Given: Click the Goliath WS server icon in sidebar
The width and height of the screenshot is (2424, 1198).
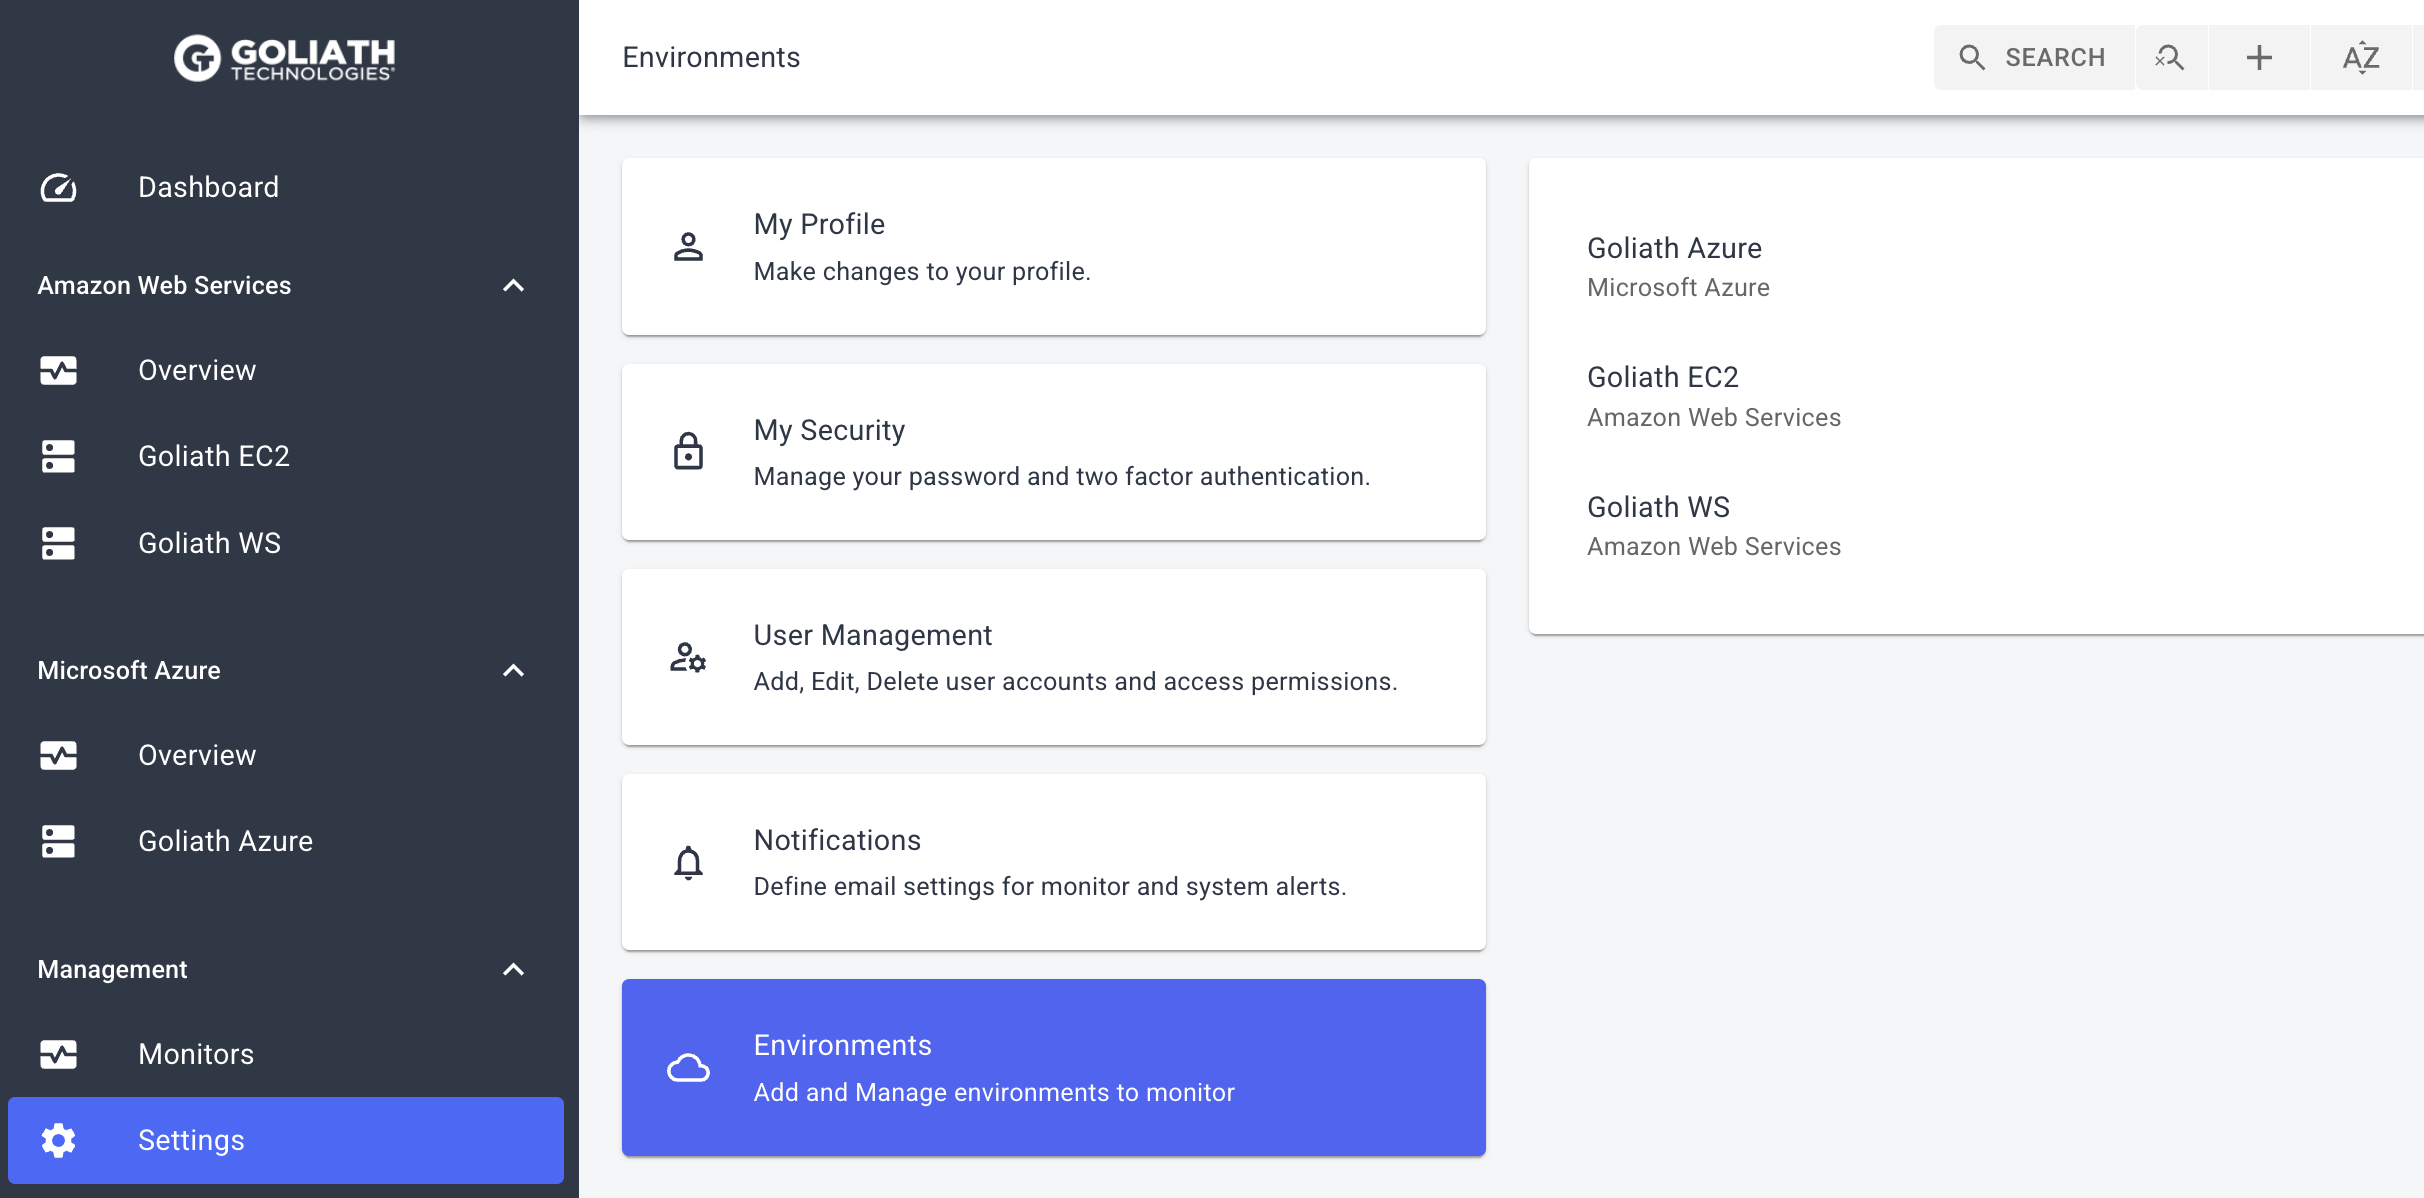Looking at the screenshot, I should [58, 543].
